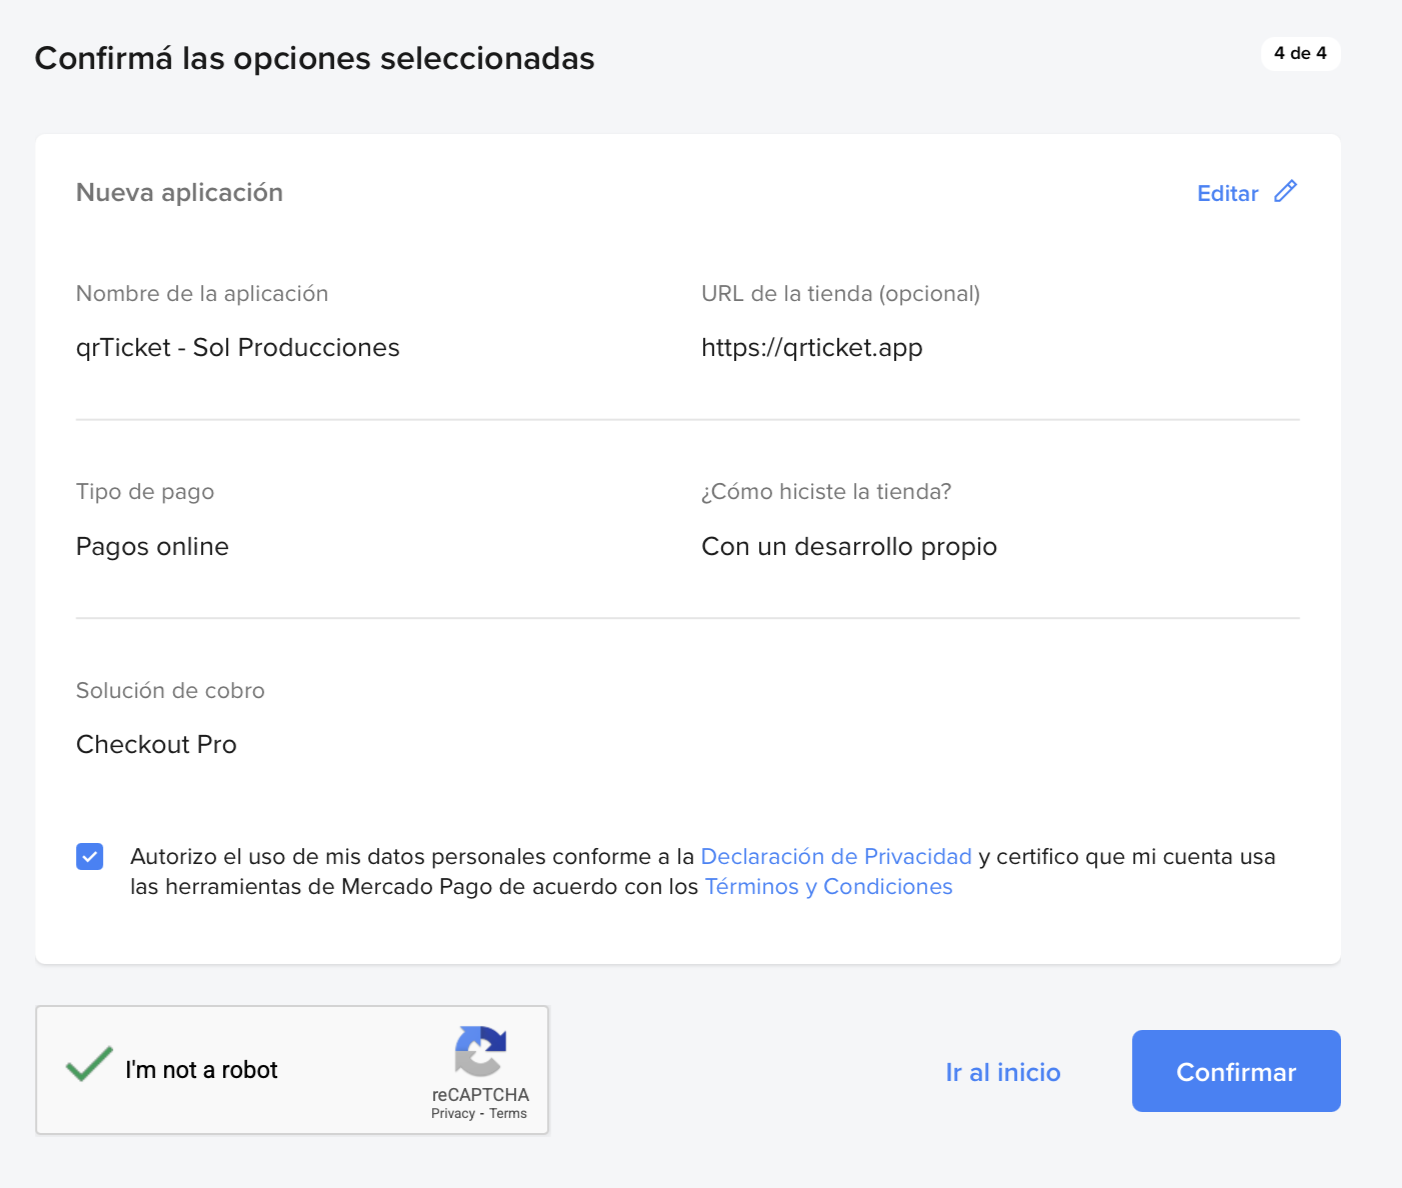Image resolution: width=1402 pixels, height=1188 pixels.
Task: Click the Solución de cobro label
Action: tap(170, 690)
